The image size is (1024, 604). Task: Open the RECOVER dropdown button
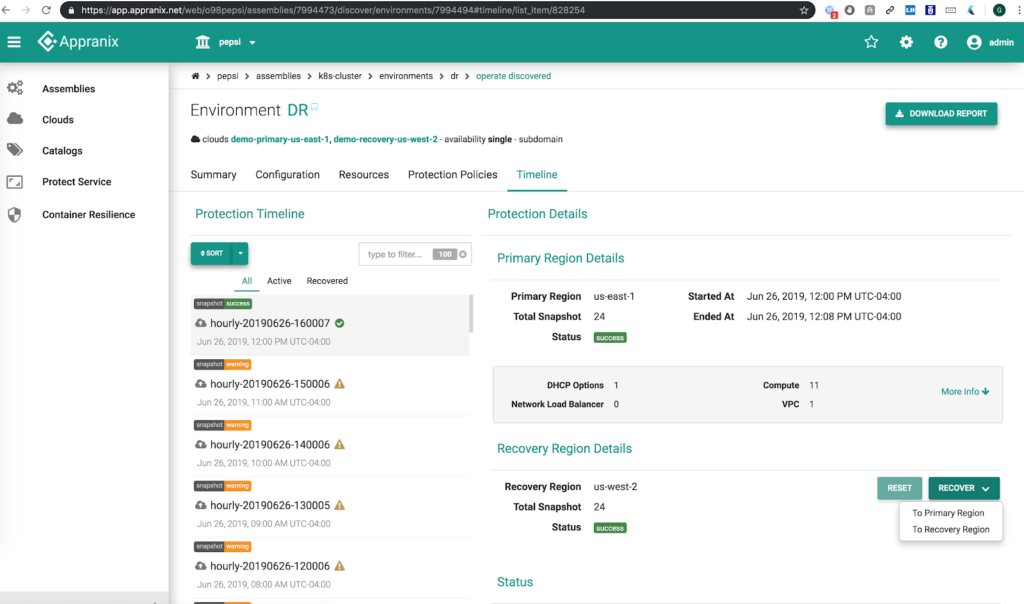(964, 488)
